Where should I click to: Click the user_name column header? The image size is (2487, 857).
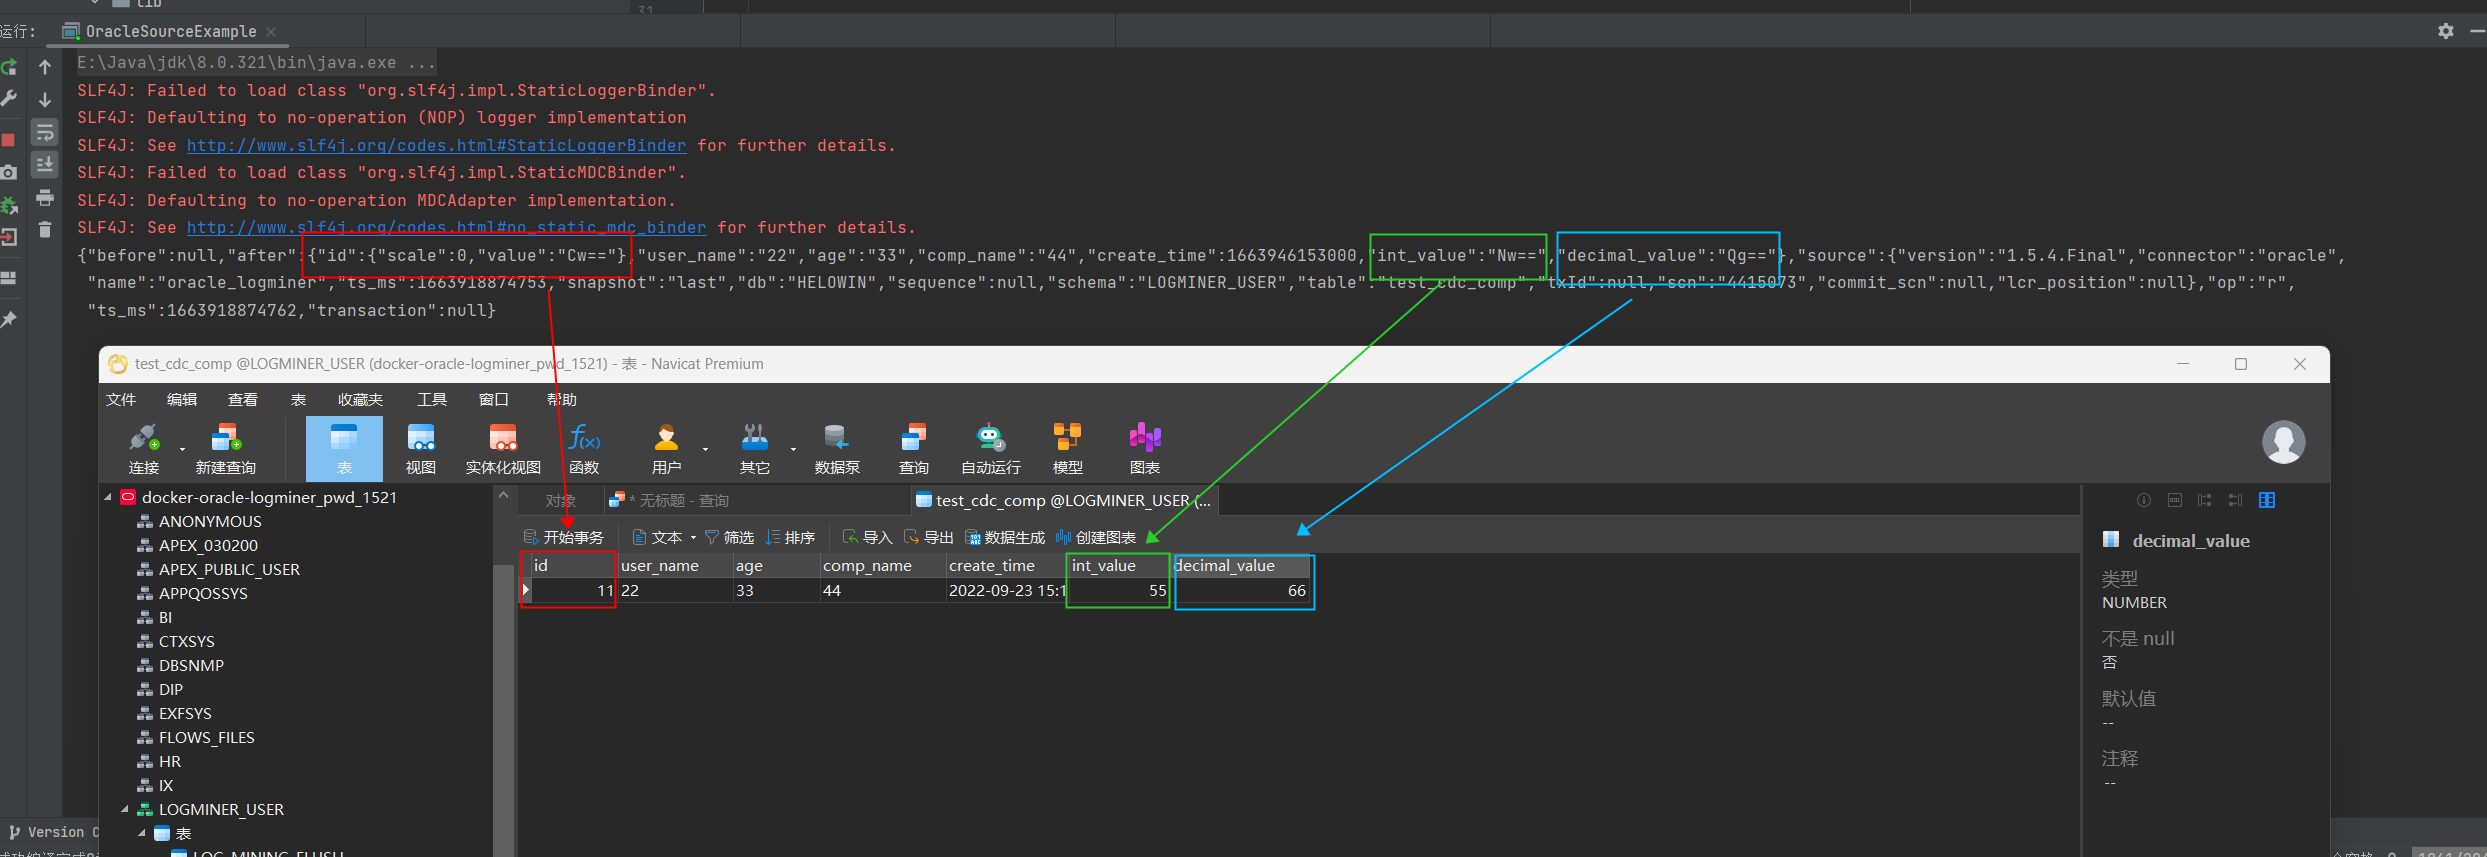(676, 566)
